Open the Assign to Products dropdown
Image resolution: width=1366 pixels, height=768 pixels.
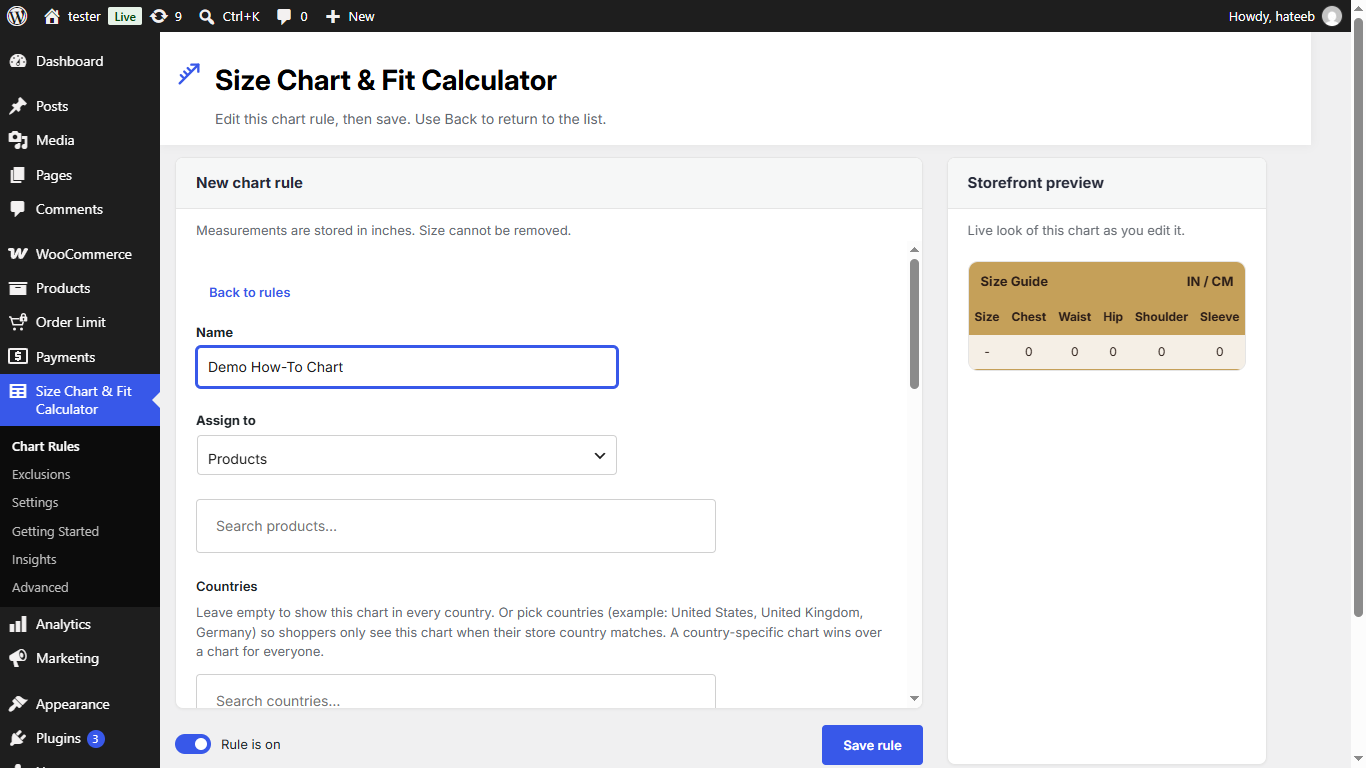407,455
